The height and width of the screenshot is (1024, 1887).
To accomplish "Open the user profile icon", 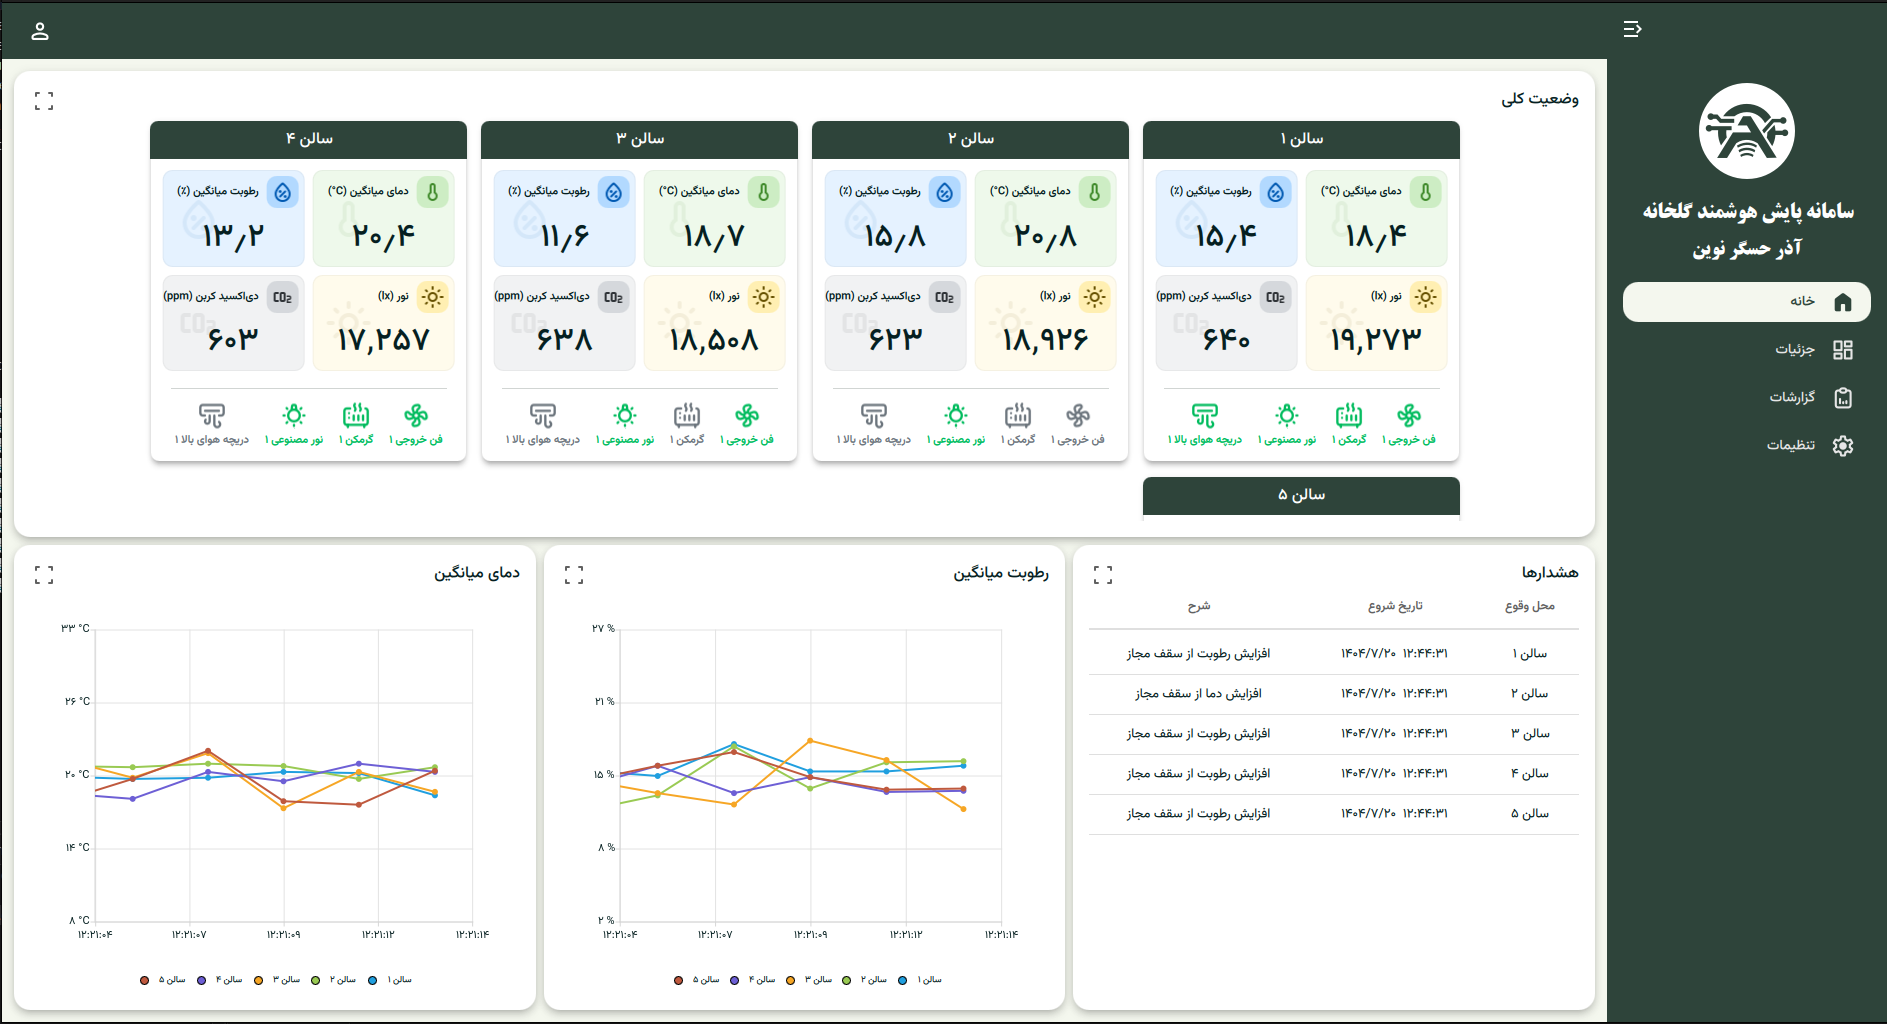I will [x=40, y=31].
